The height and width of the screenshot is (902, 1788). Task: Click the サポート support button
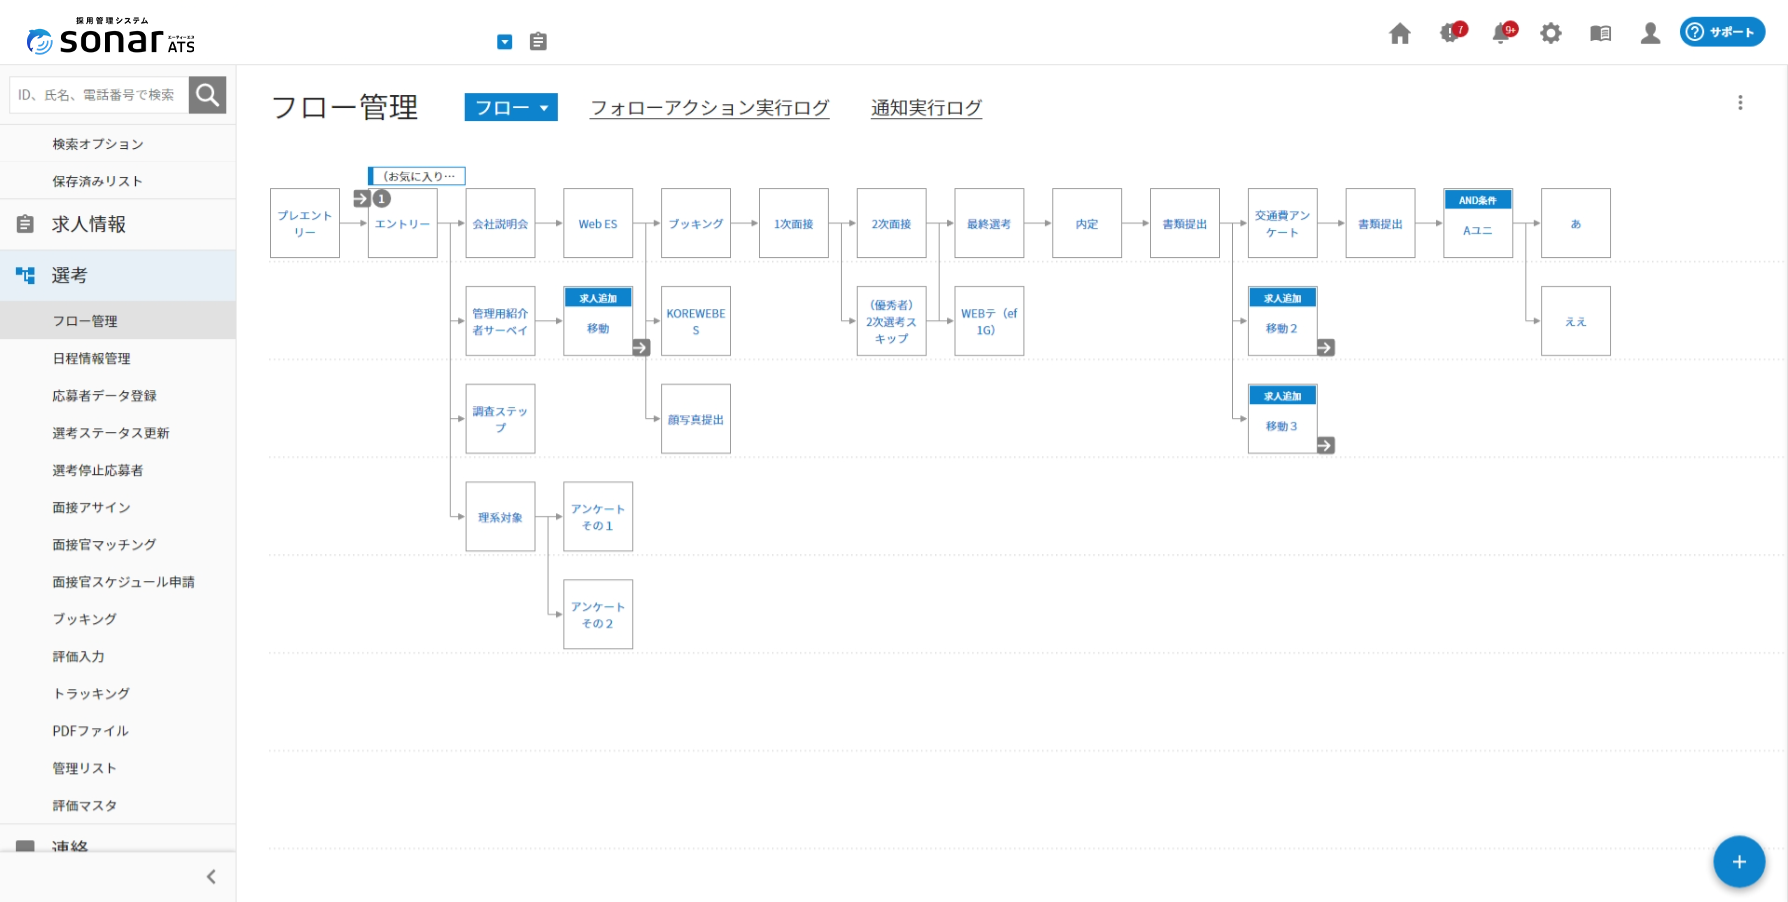pyautogui.click(x=1721, y=31)
